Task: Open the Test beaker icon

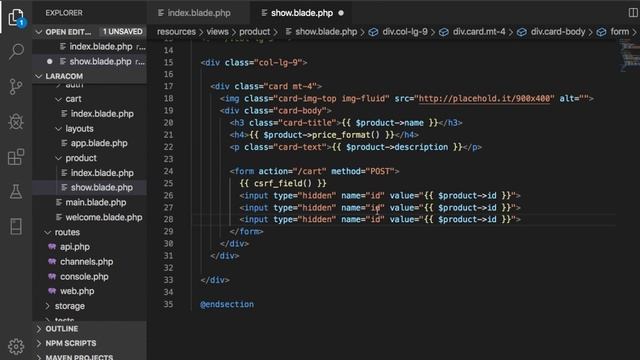Action: point(16,191)
